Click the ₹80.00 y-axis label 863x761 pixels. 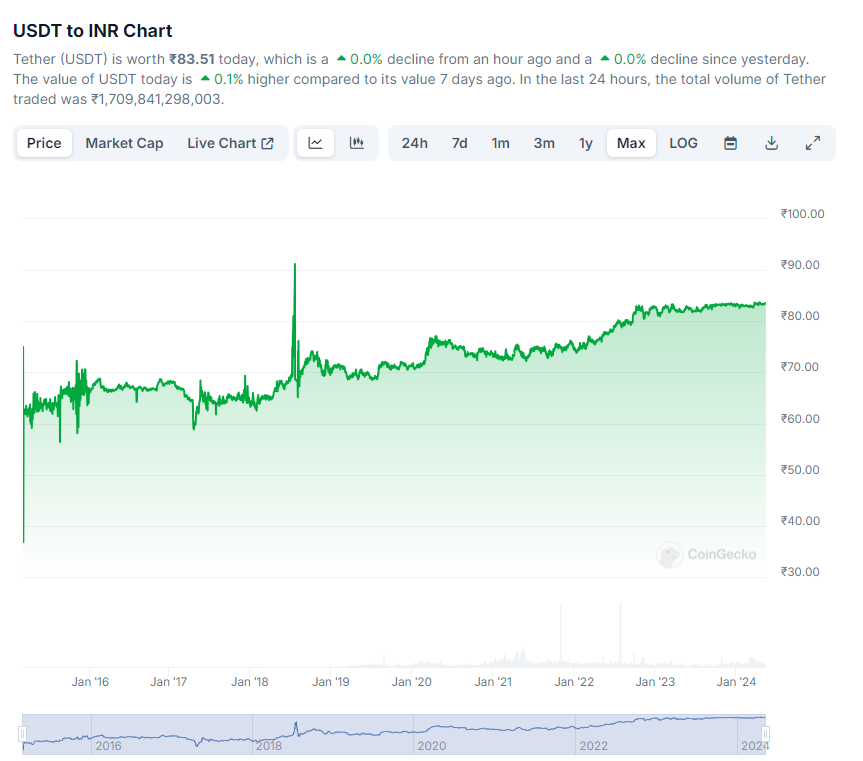(800, 316)
